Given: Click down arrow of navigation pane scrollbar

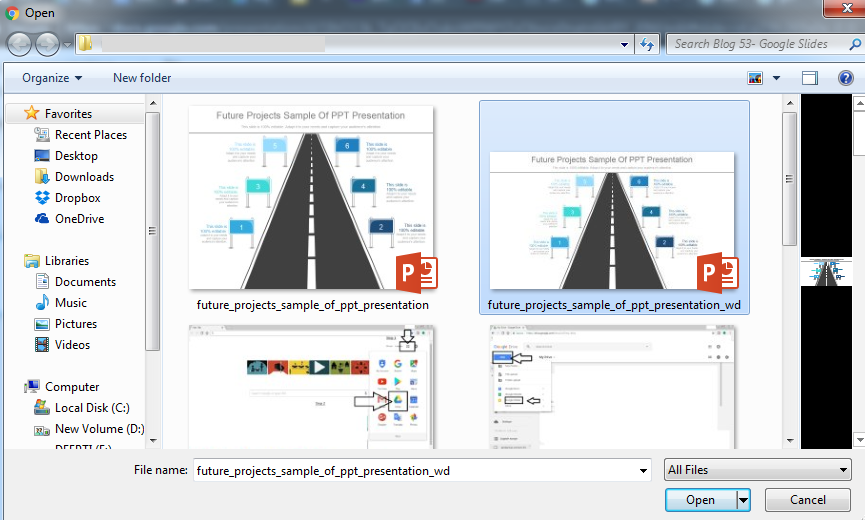Looking at the screenshot, I should click(x=153, y=441).
